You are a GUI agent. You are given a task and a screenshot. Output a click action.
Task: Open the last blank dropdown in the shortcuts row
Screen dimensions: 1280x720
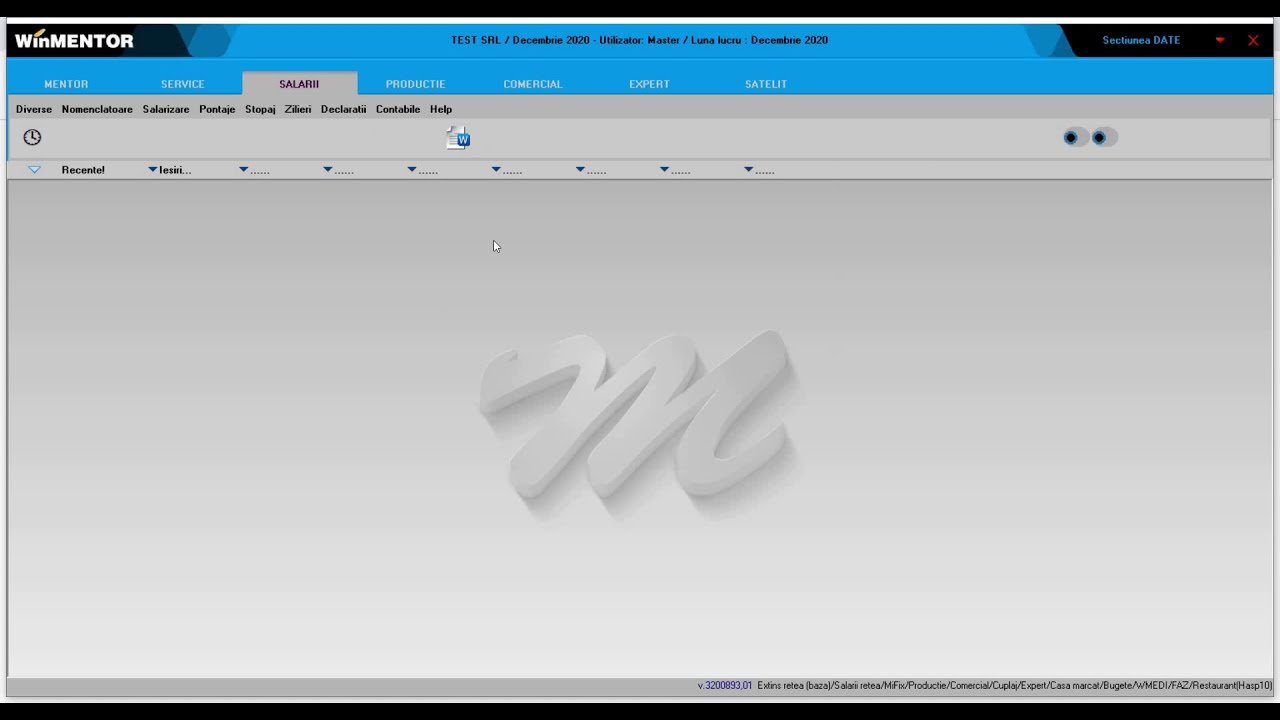pos(759,170)
